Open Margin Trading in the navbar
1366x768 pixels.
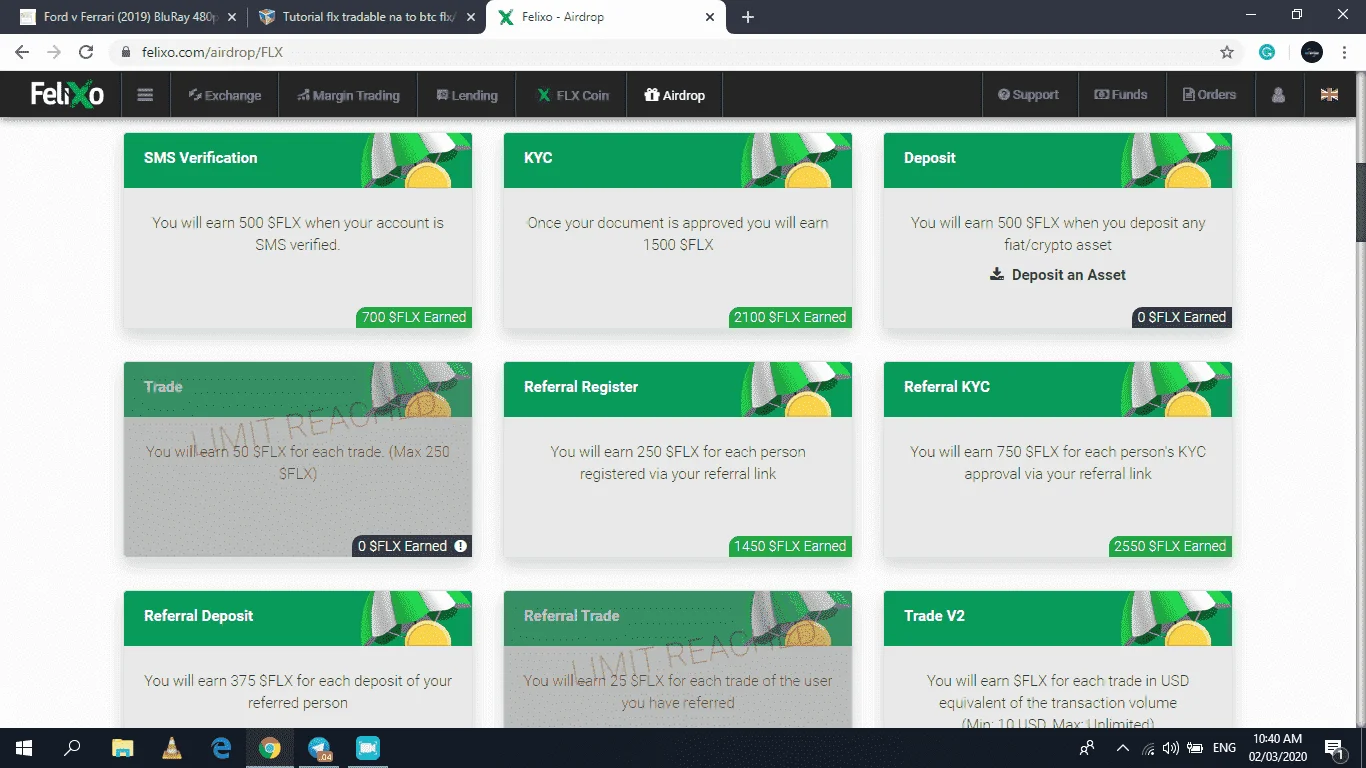tap(349, 95)
